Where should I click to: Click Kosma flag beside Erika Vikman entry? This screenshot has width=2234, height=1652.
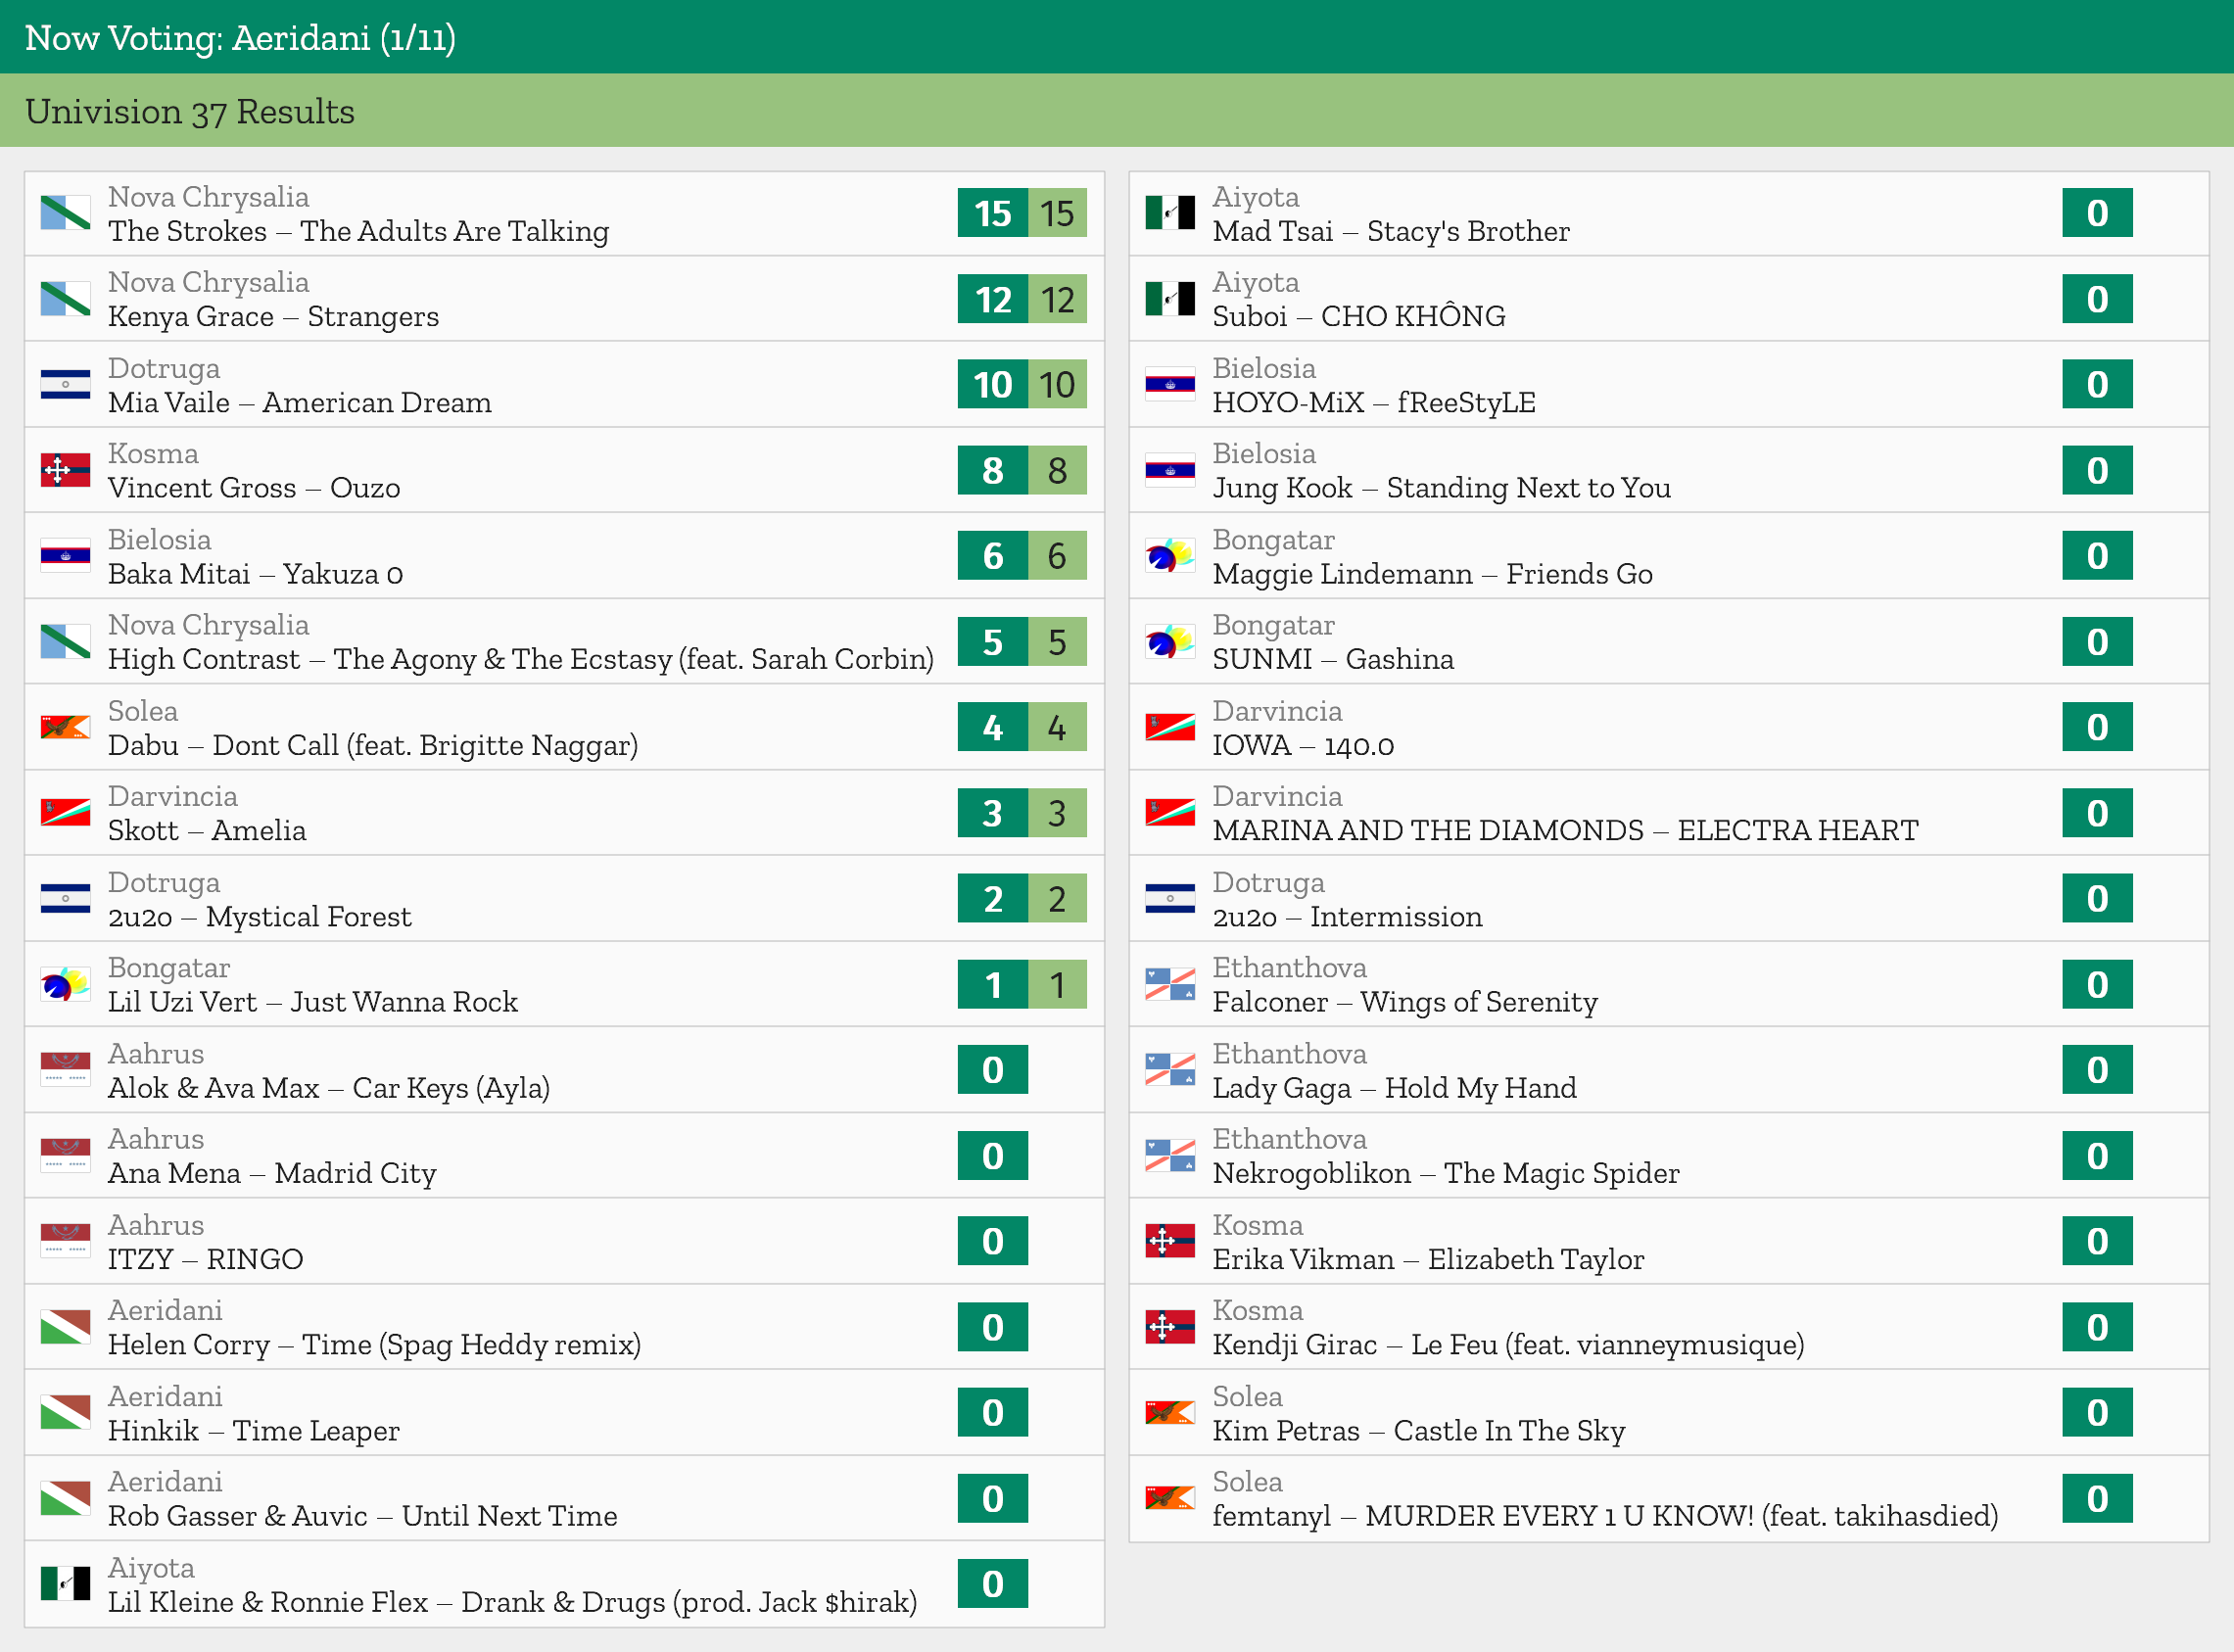[1170, 1241]
